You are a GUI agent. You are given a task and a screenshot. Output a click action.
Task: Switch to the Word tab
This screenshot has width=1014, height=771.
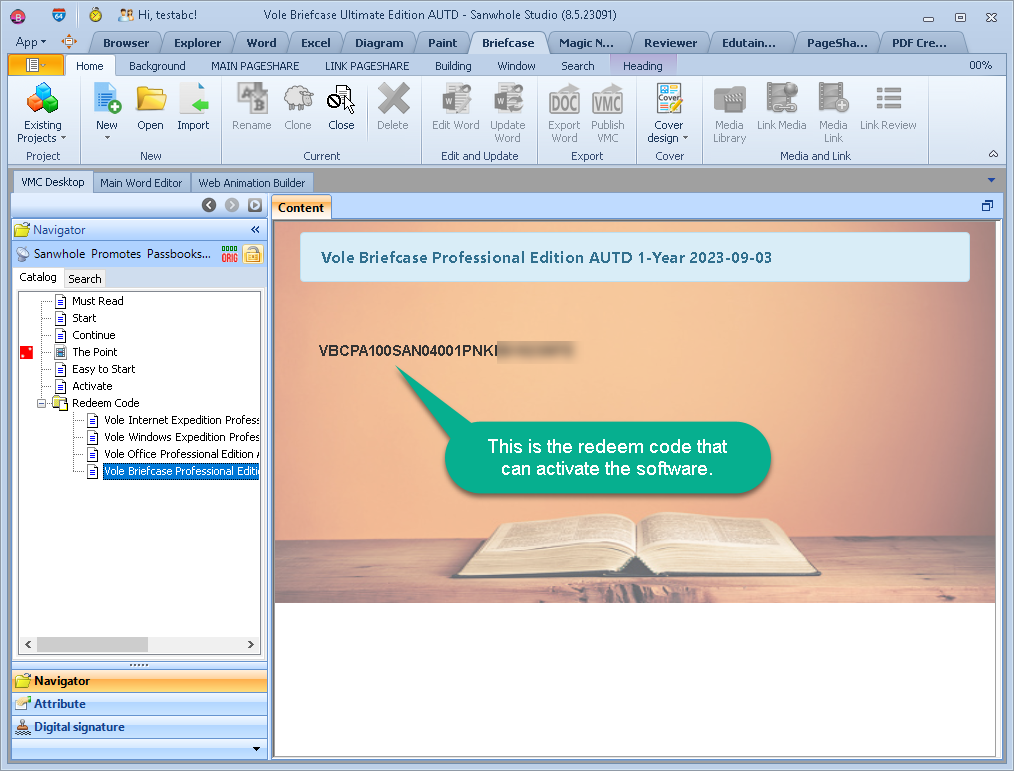pyautogui.click(x=261, y=43)
